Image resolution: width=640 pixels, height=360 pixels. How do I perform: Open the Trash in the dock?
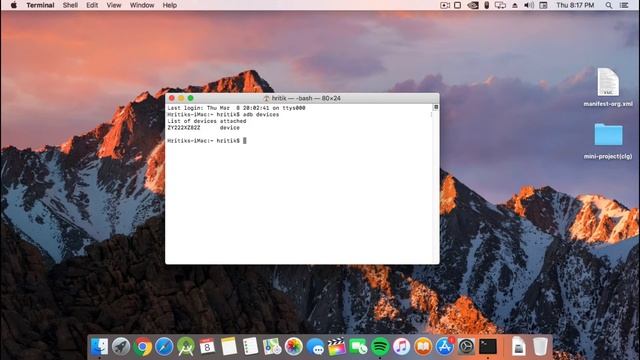tap(540, 347)
